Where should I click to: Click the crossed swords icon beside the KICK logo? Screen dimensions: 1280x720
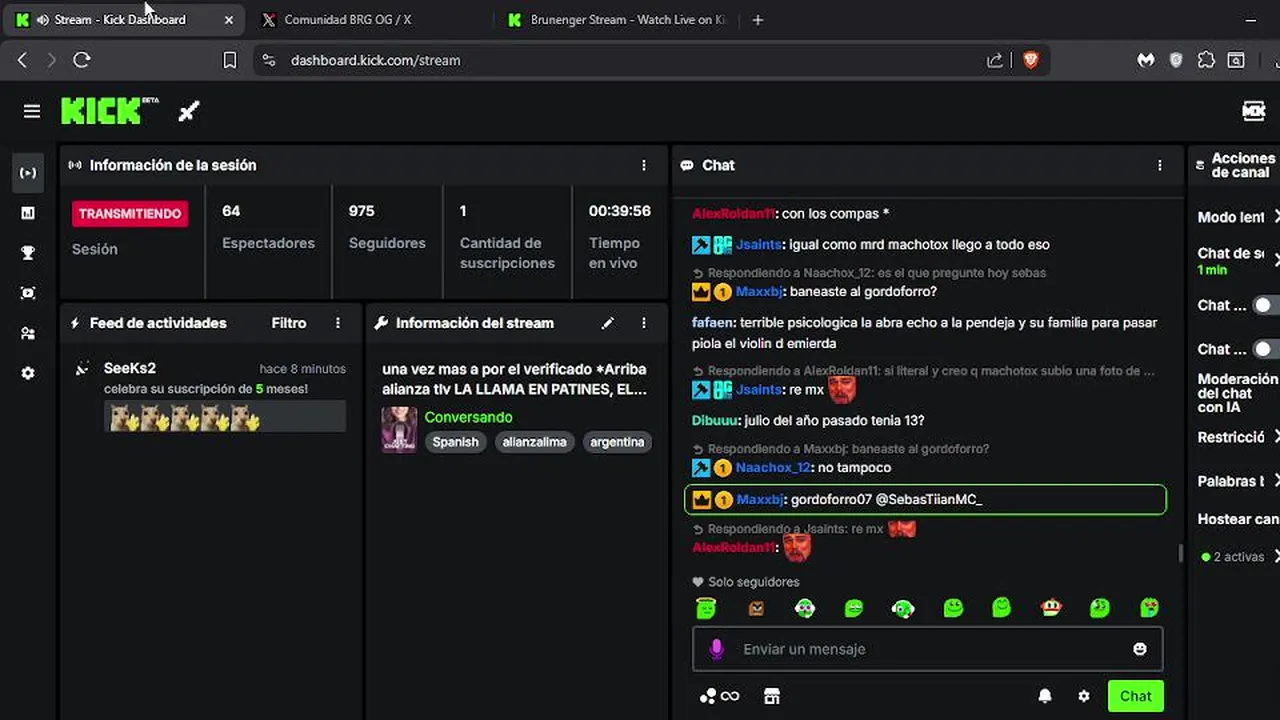(x=189, y=111)
